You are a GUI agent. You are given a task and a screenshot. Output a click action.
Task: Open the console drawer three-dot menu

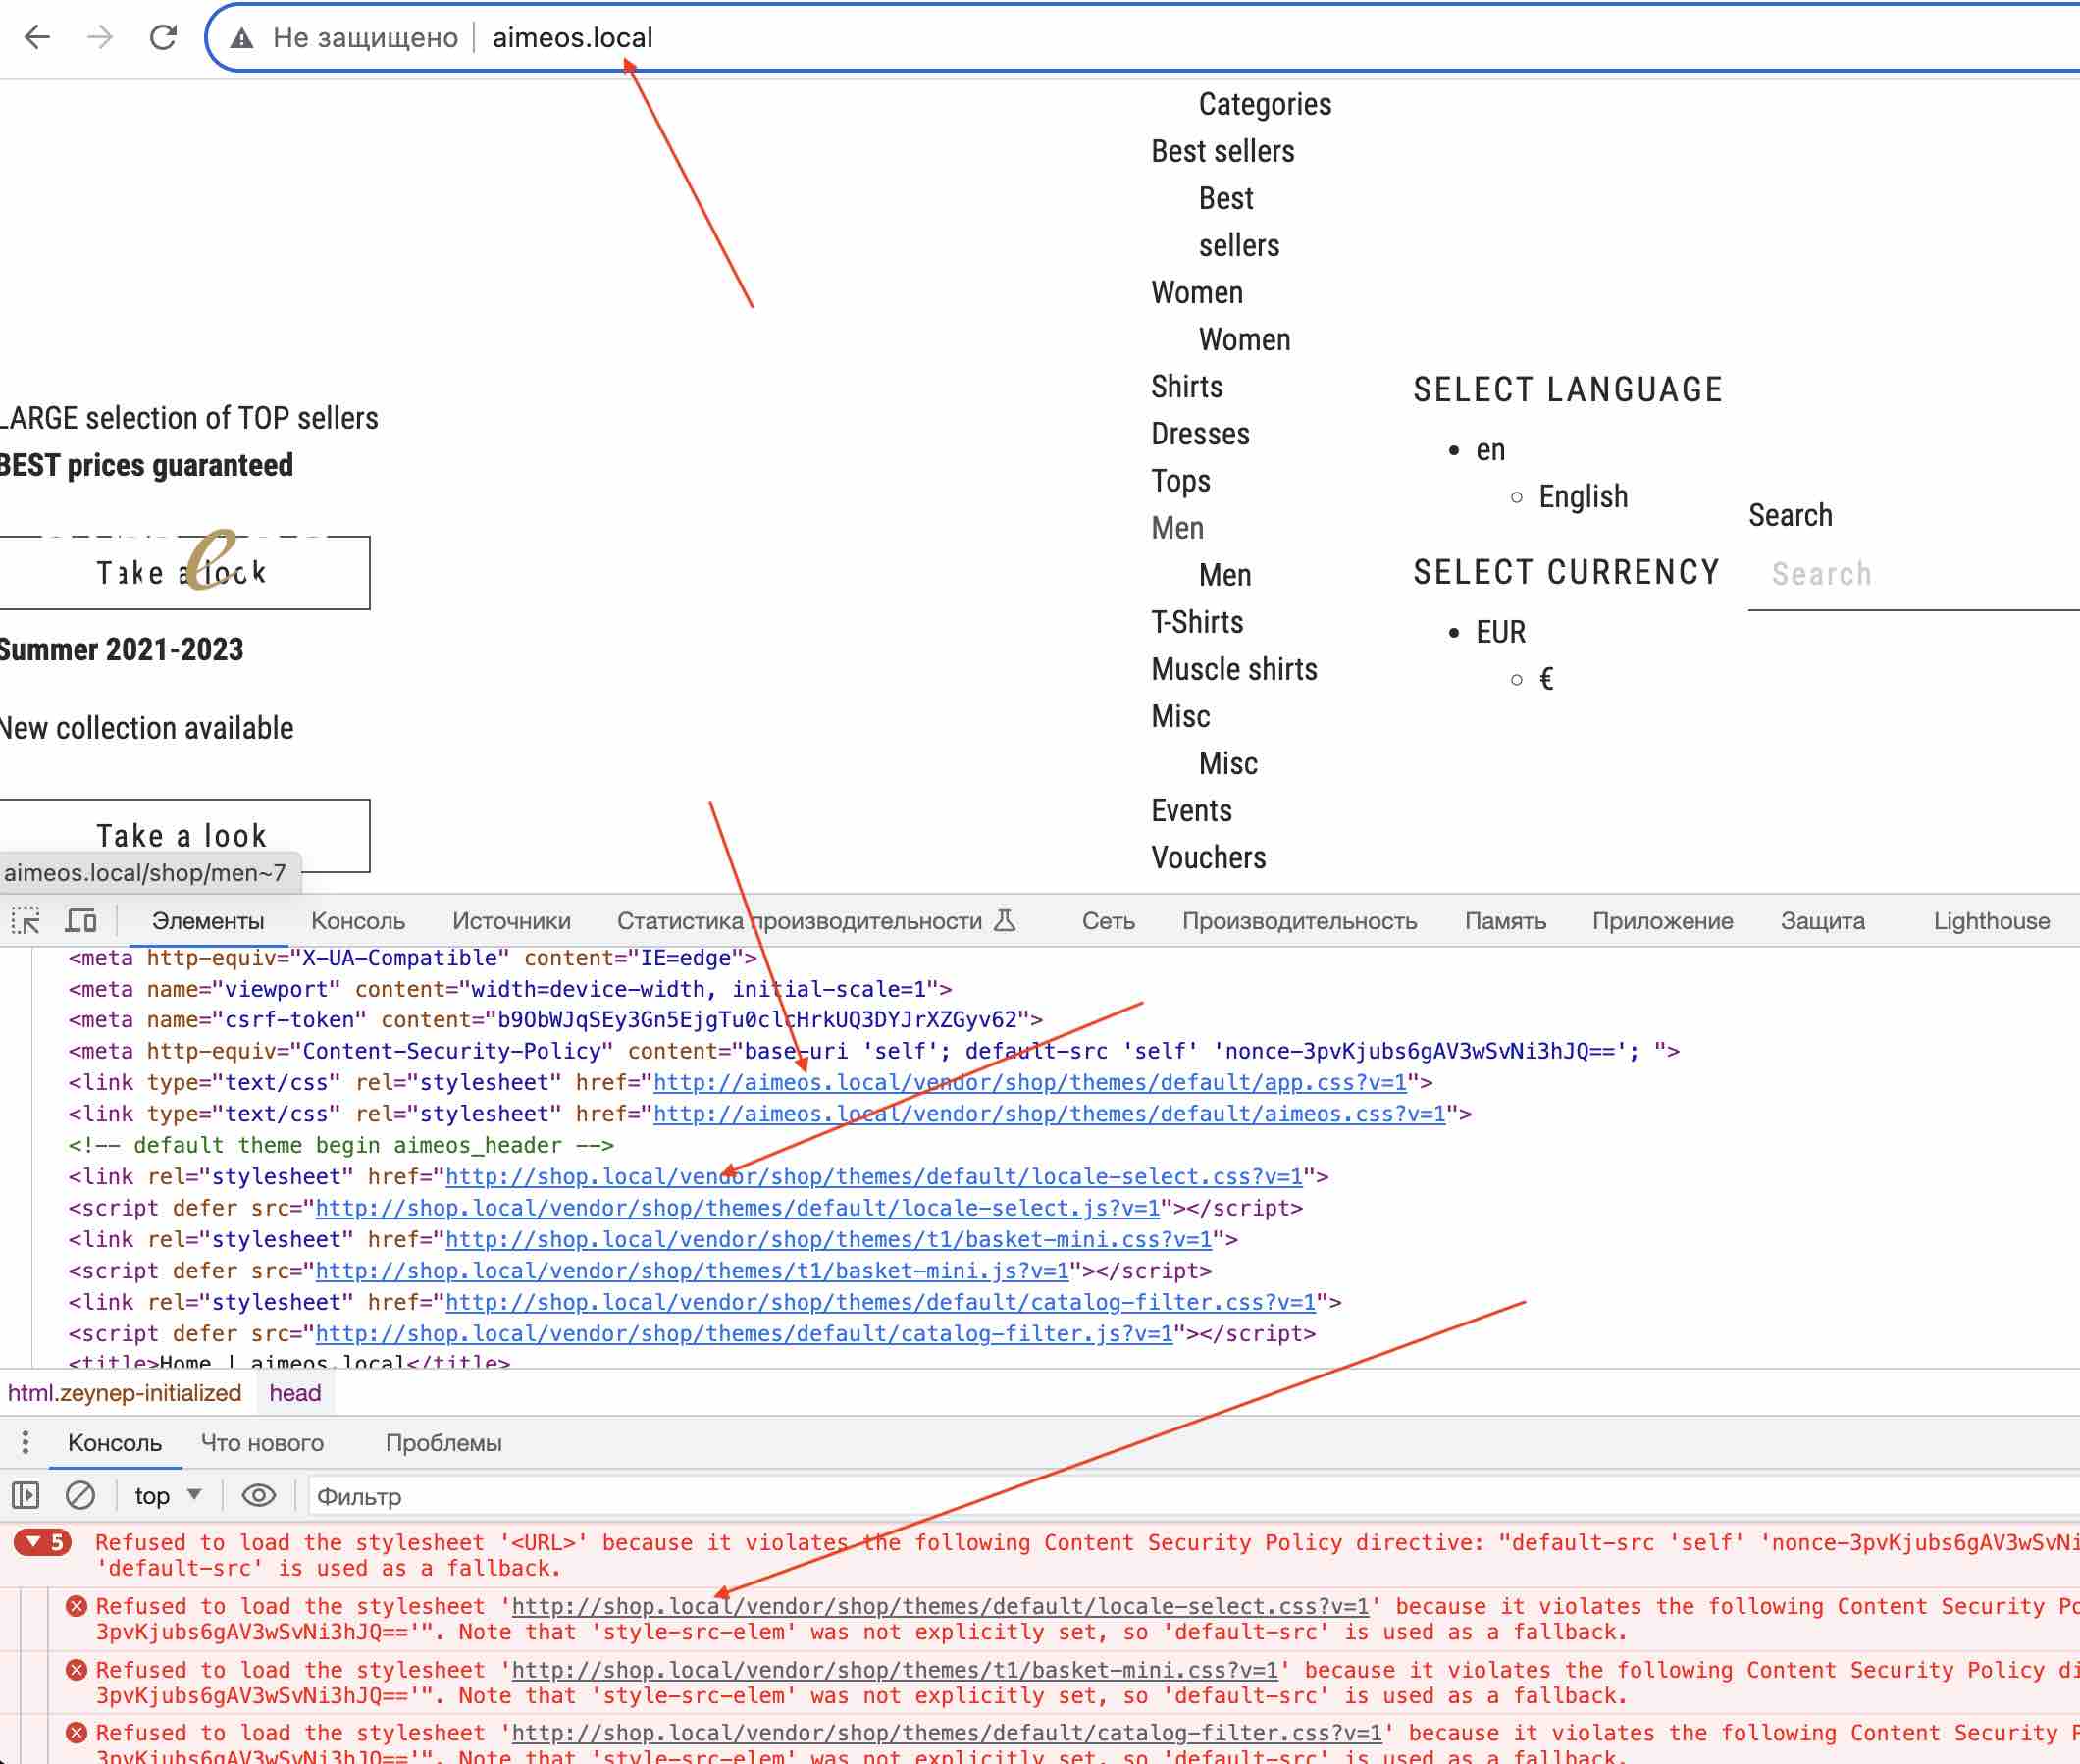25,1442
